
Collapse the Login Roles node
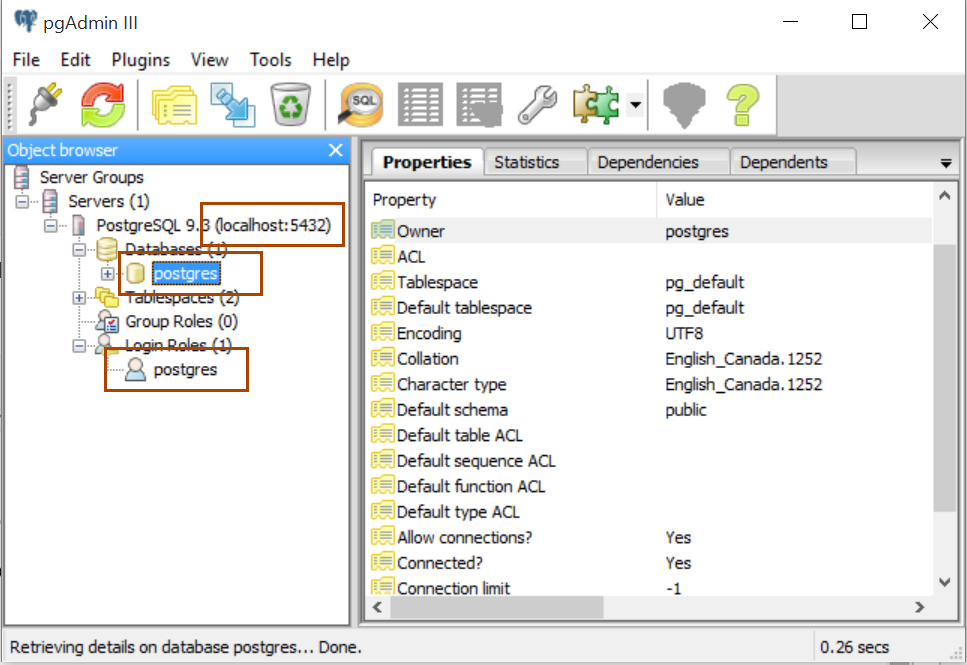(x=79, y=346)
